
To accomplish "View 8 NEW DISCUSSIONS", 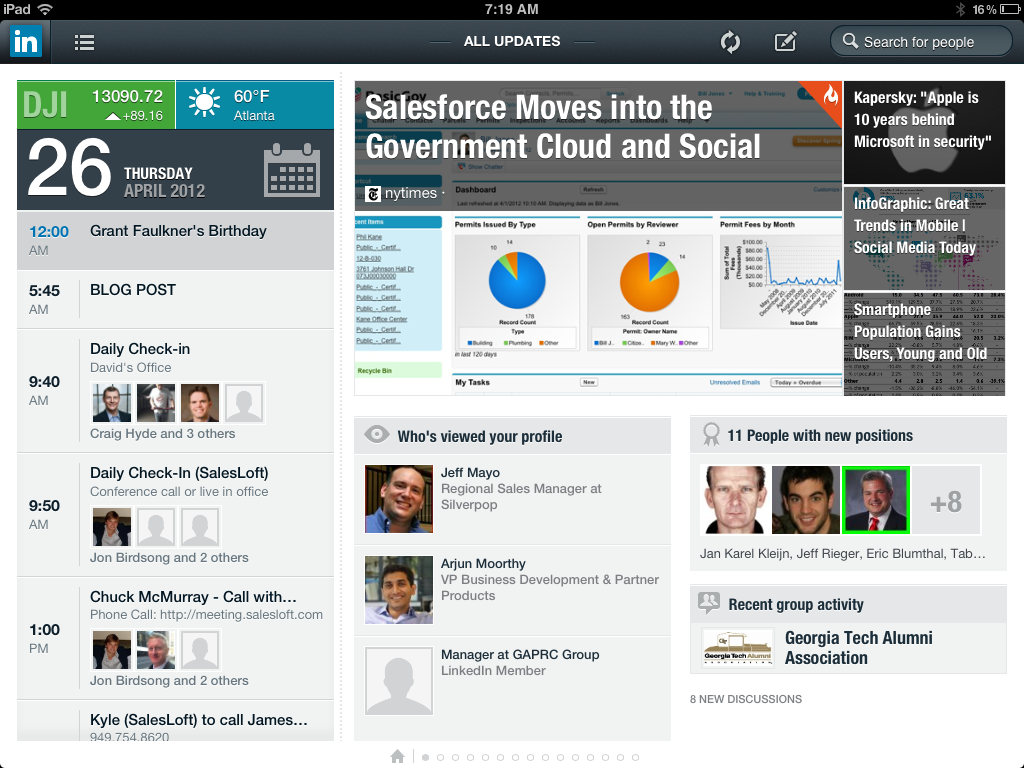I will (x=746, y=699).
